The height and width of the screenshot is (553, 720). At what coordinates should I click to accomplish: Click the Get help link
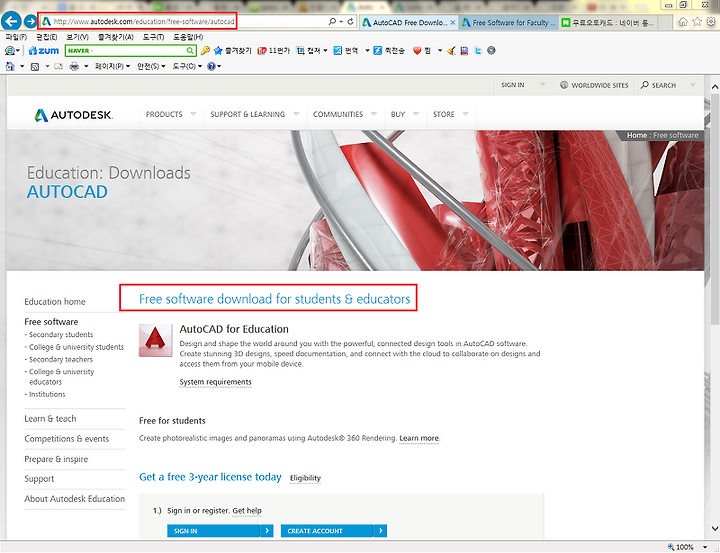coord(247,511)
